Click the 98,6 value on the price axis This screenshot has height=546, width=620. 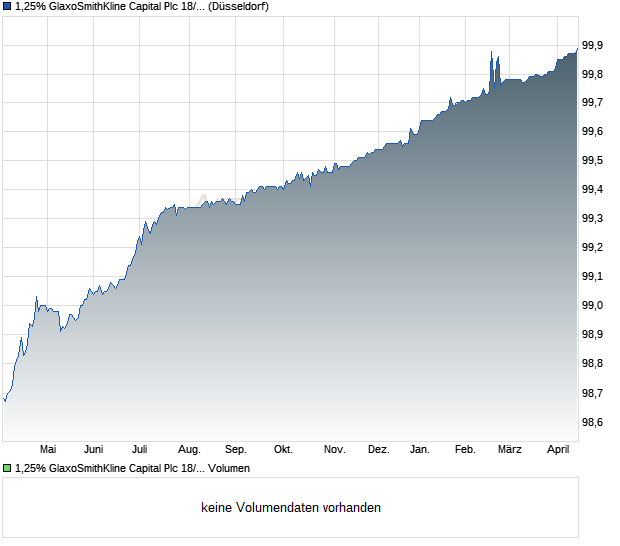pyautogui.click(x=593, y=423)
